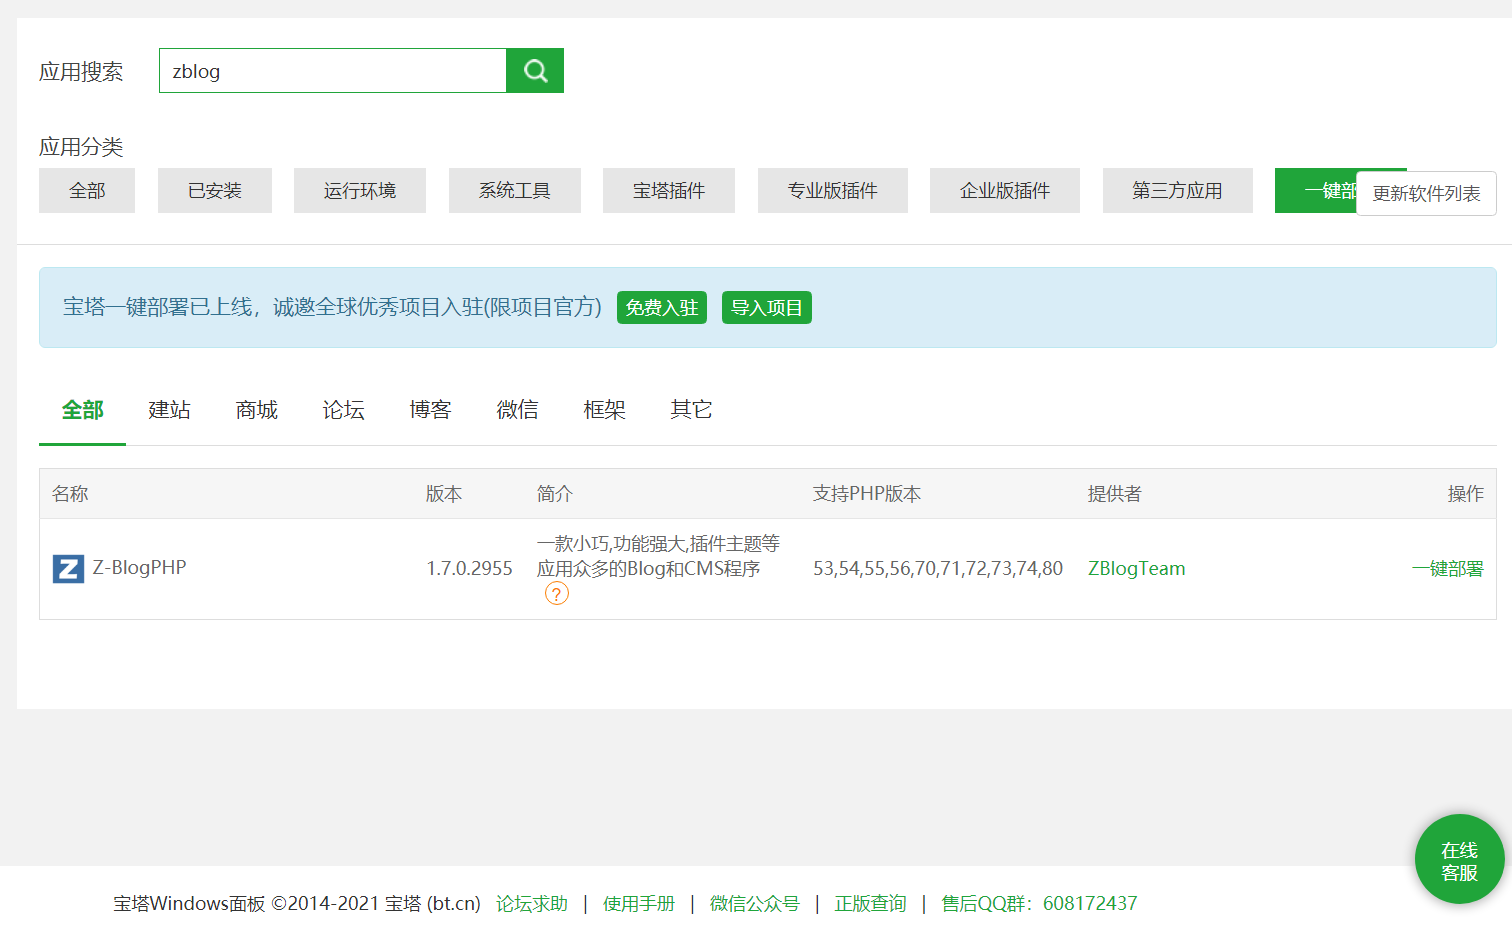Click the 名称 column header
Image resolution: width=1512 pixels, height=928 pixels.
[70, 494]
